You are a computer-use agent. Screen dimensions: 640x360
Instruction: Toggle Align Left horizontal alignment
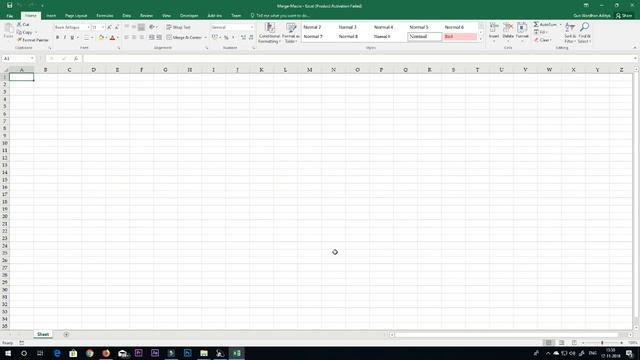pos(127,37)
